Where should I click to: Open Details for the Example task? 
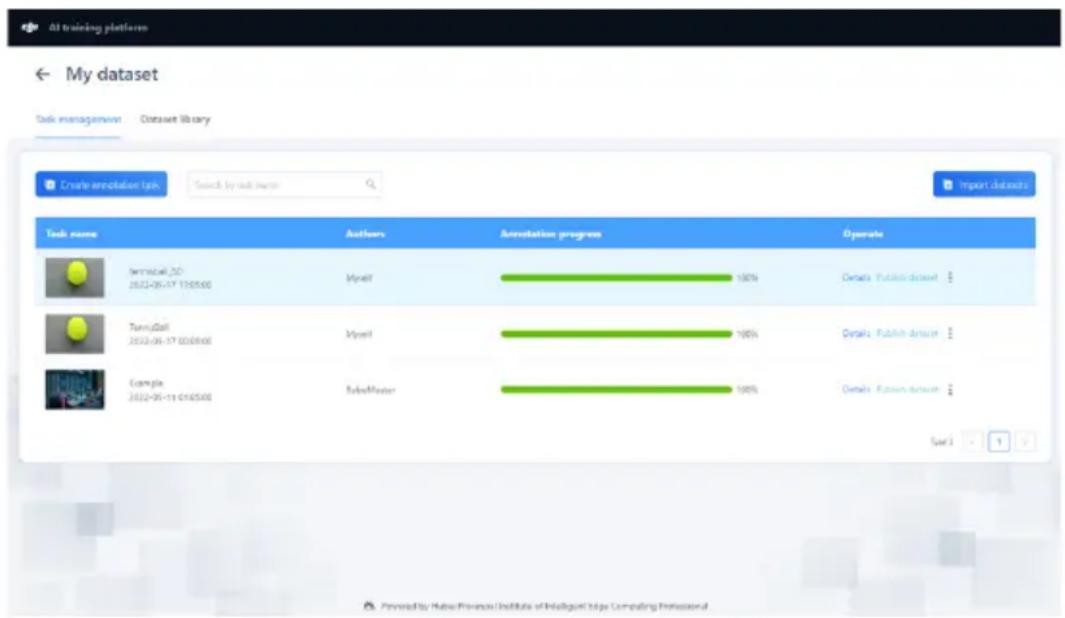(856, 390)
